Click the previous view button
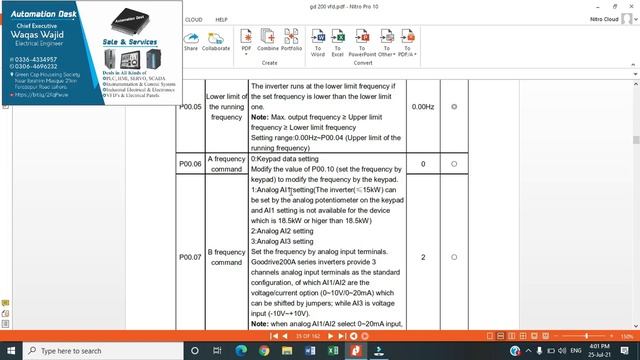Image resolution: width=640 pixels, height=360 pixels. [x=353, y=336]
